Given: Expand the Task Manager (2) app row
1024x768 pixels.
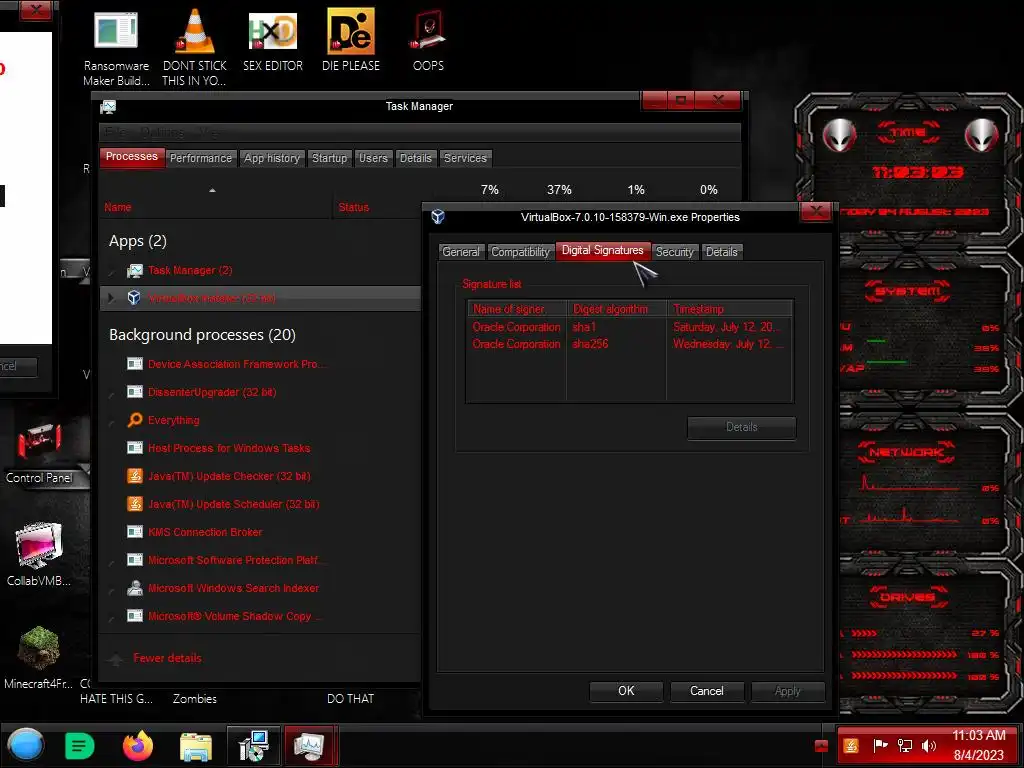Looking at the screenshot, I should (111, 270).
